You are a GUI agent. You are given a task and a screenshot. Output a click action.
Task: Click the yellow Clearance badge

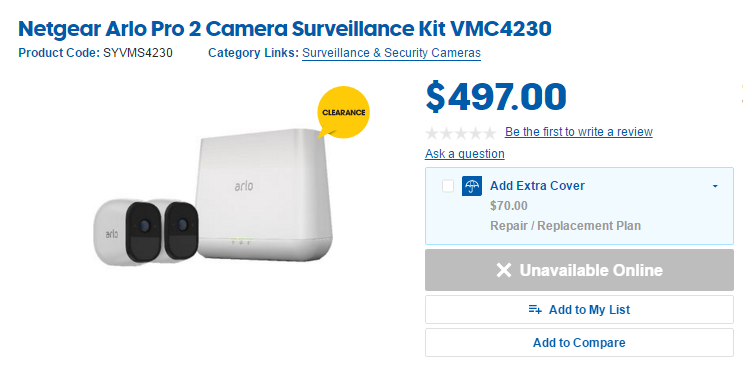tap(343, 112)
